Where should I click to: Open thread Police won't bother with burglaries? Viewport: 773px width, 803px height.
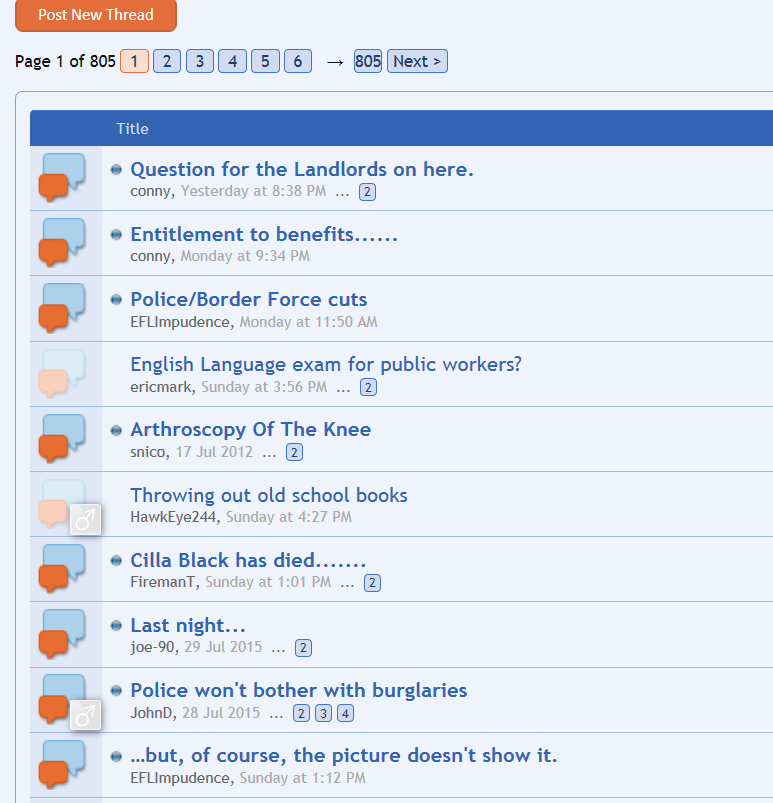pyautogui.click(x=298, y=690)
